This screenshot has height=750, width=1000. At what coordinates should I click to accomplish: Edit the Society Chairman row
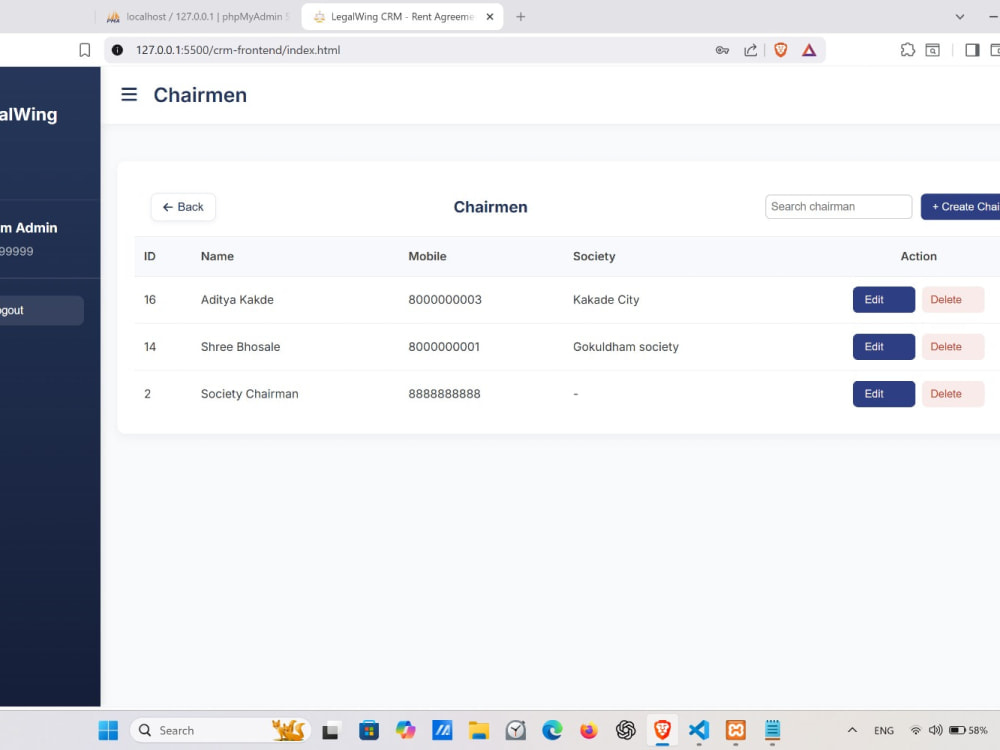coord(883,394)
